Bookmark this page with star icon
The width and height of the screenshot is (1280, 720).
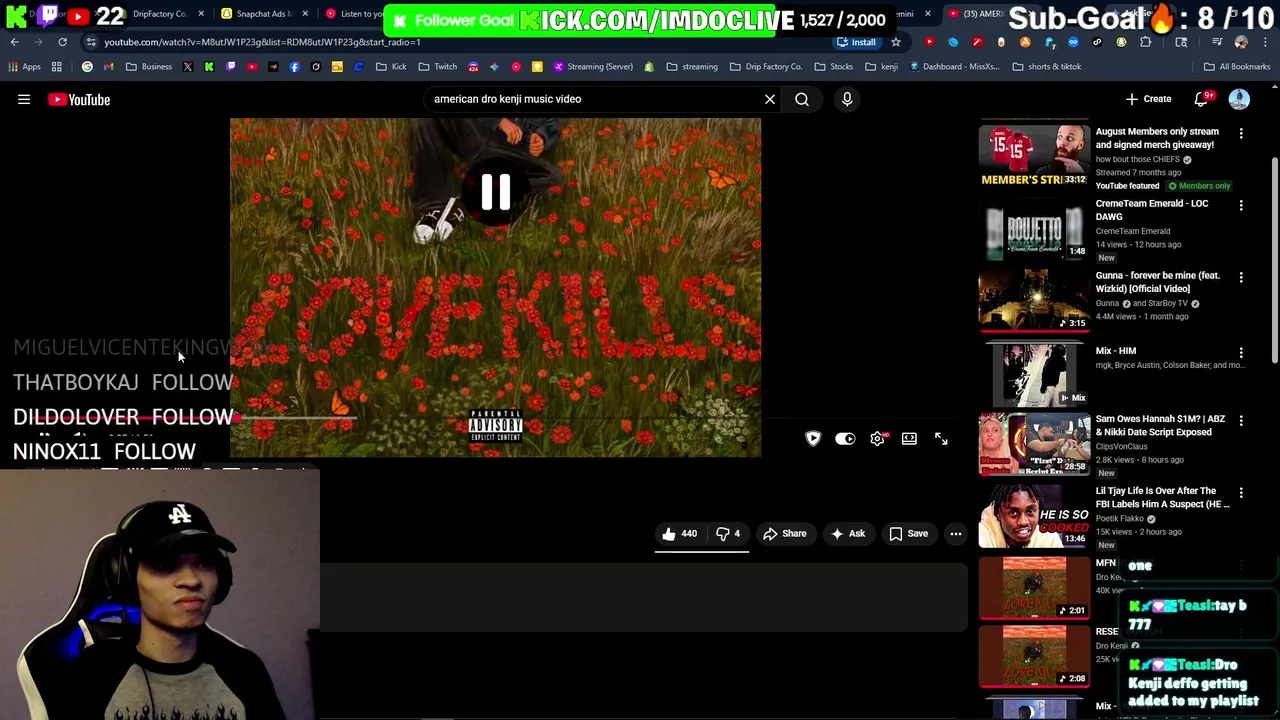(896, 42)
